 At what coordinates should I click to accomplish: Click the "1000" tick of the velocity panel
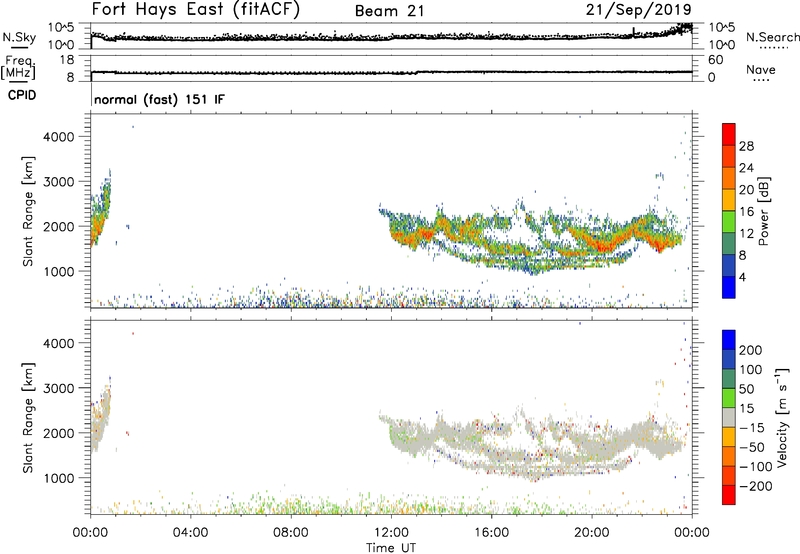pyautogui.click(x=59, y=478)
